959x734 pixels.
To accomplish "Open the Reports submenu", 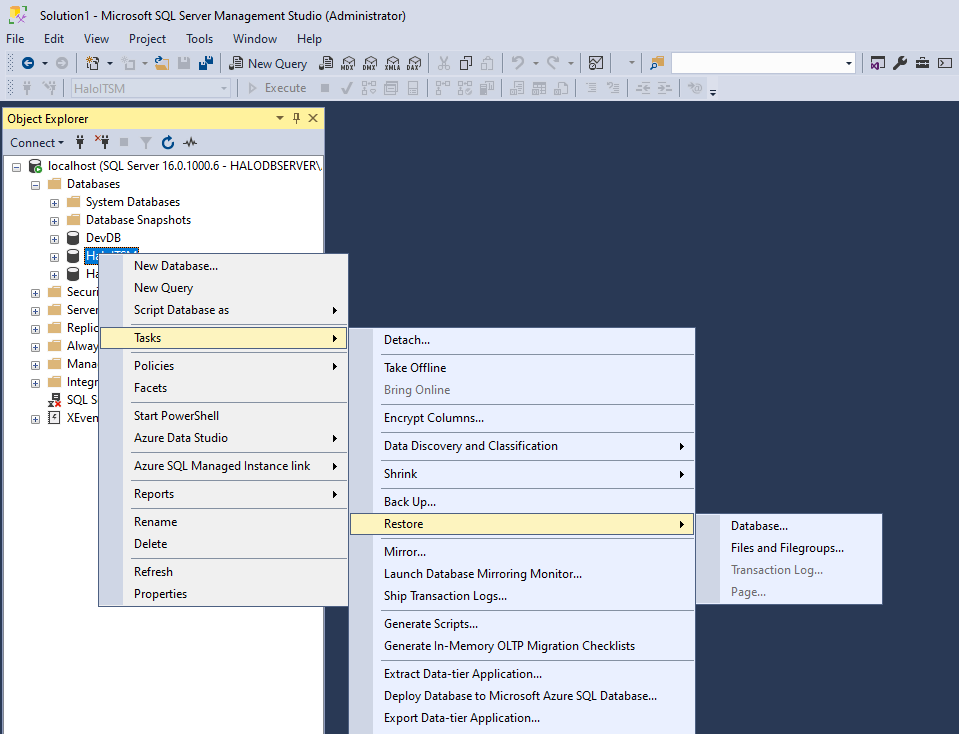I will (224, 494).
